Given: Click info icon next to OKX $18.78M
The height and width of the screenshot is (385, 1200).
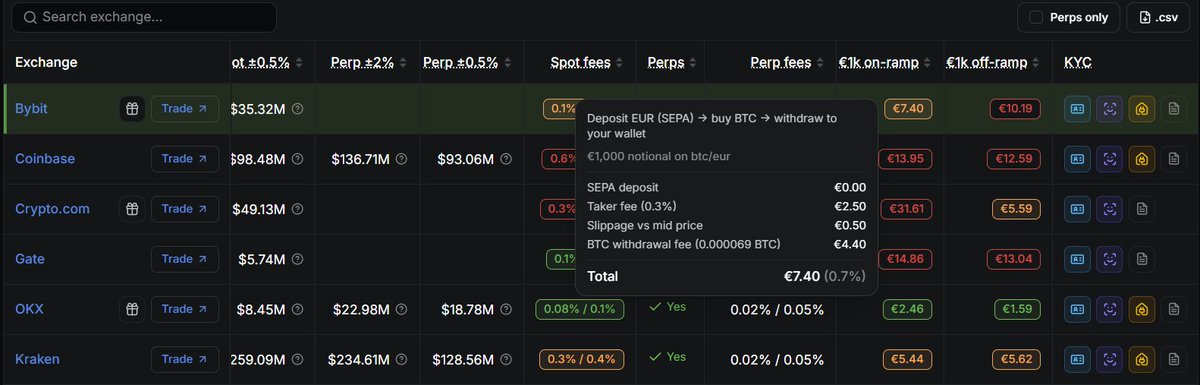Looking at the screenshot, I should (x=505, y=310).
